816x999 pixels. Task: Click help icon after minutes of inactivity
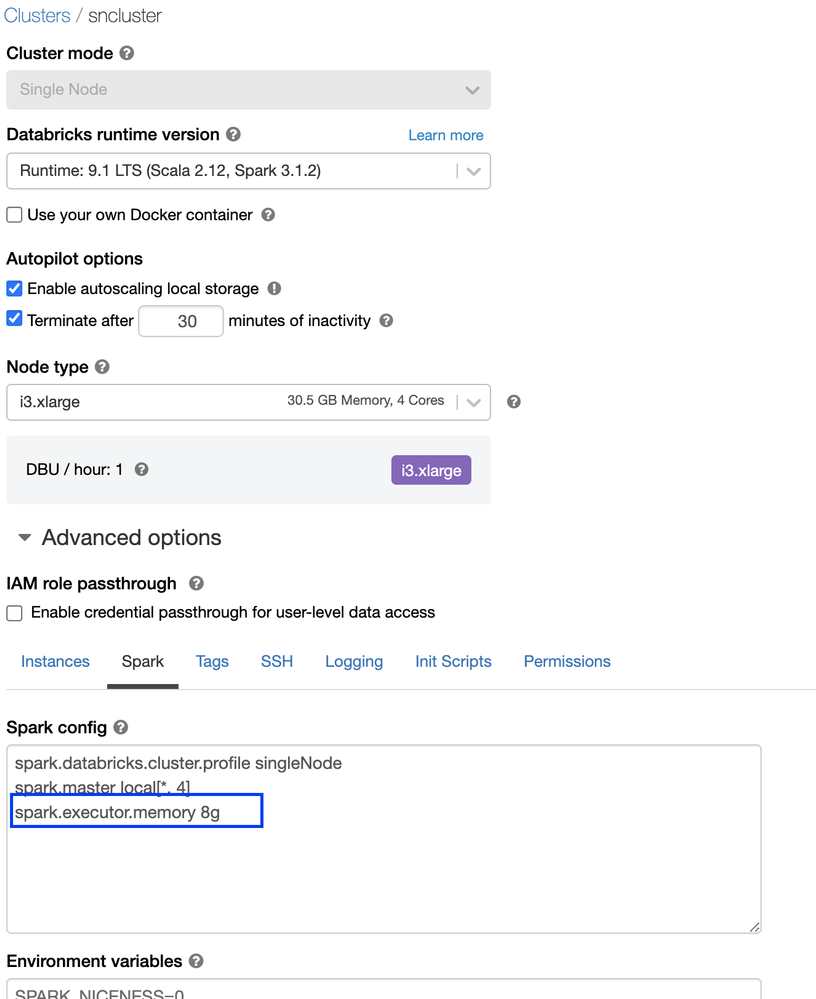click(386, 321)
